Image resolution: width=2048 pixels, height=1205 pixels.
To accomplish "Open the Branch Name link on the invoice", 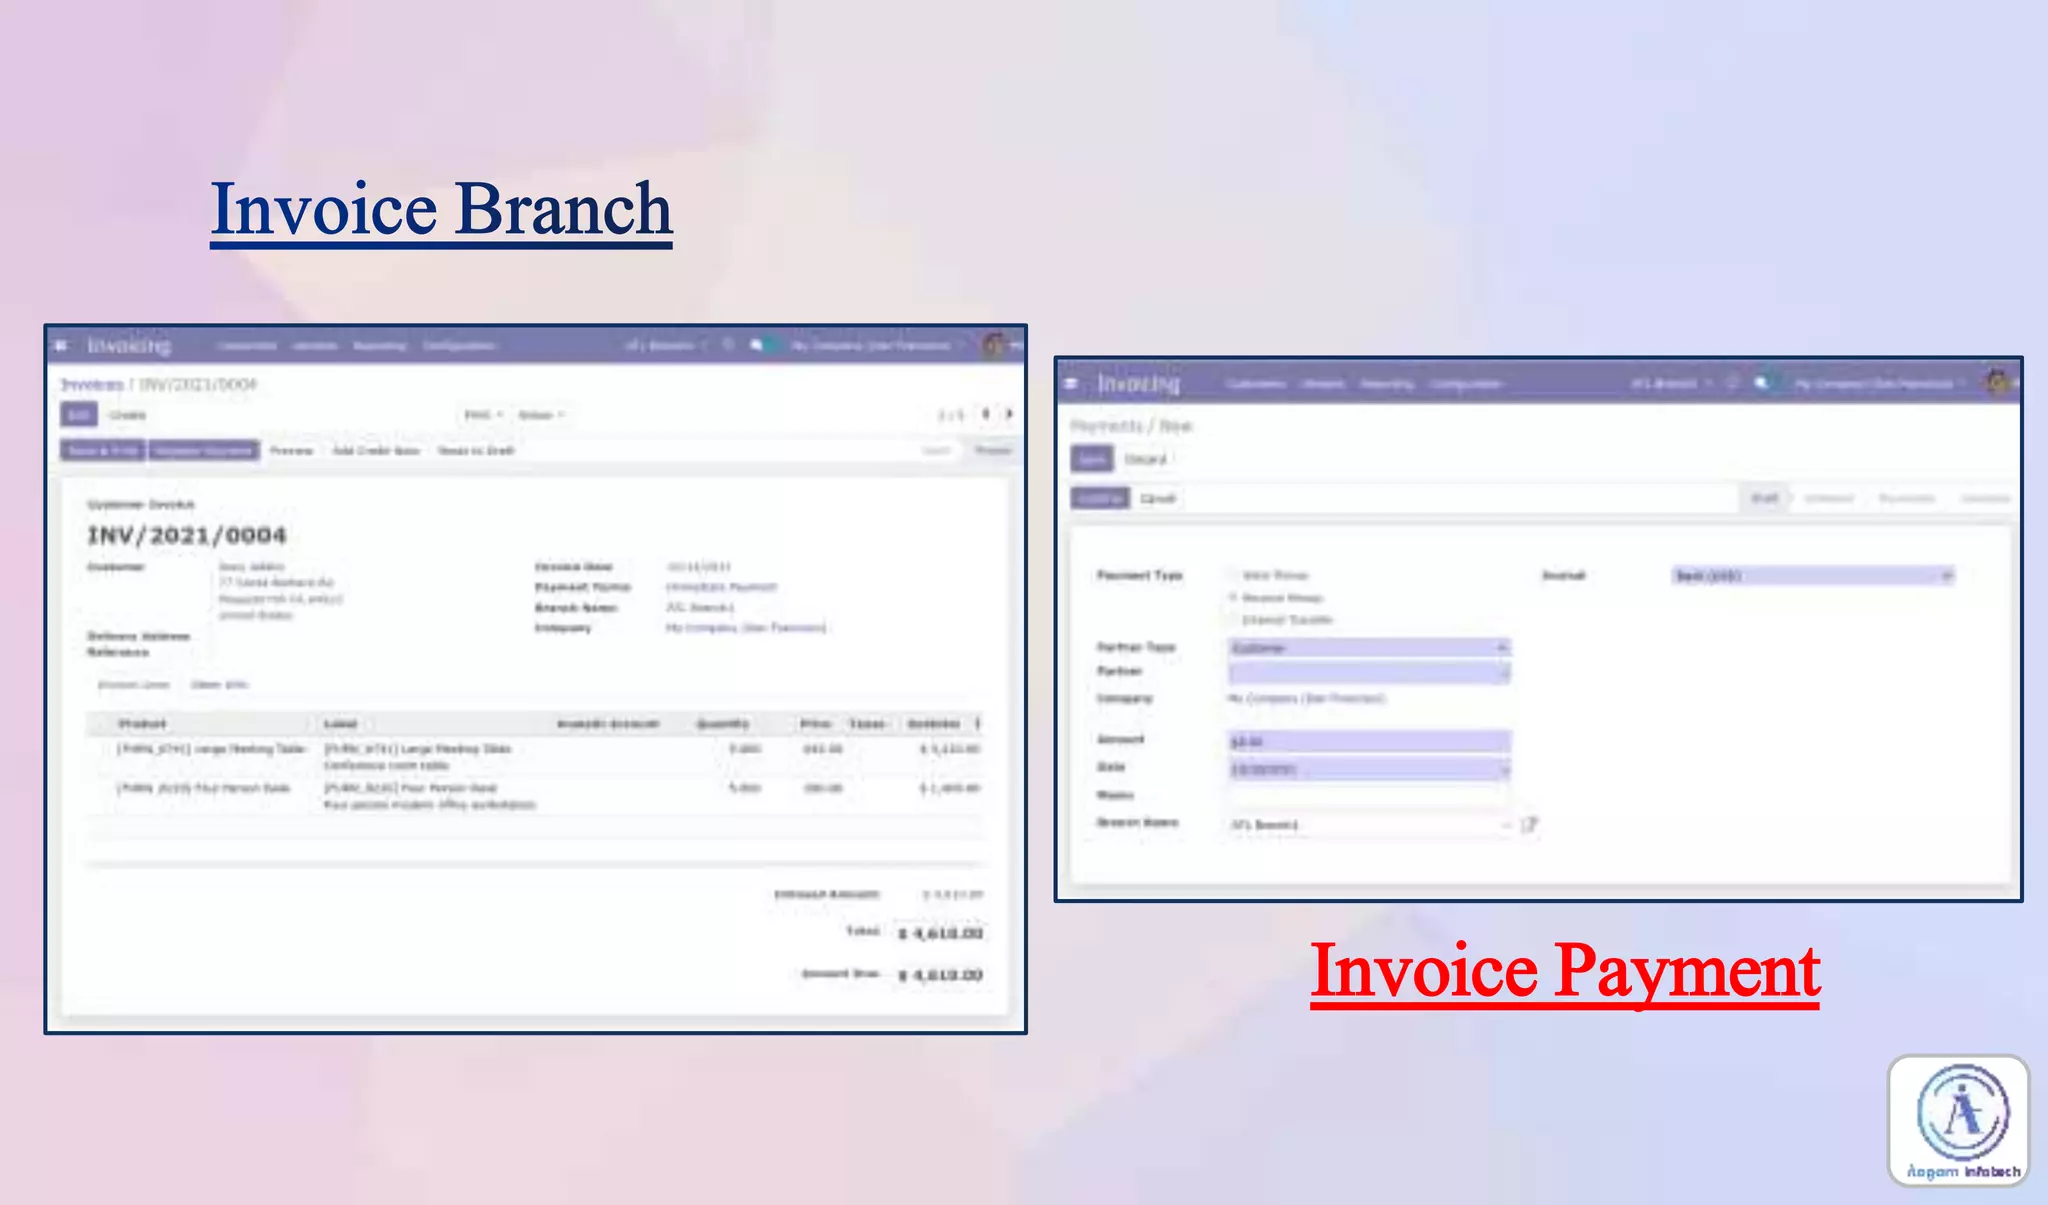I will pos(700,608).
